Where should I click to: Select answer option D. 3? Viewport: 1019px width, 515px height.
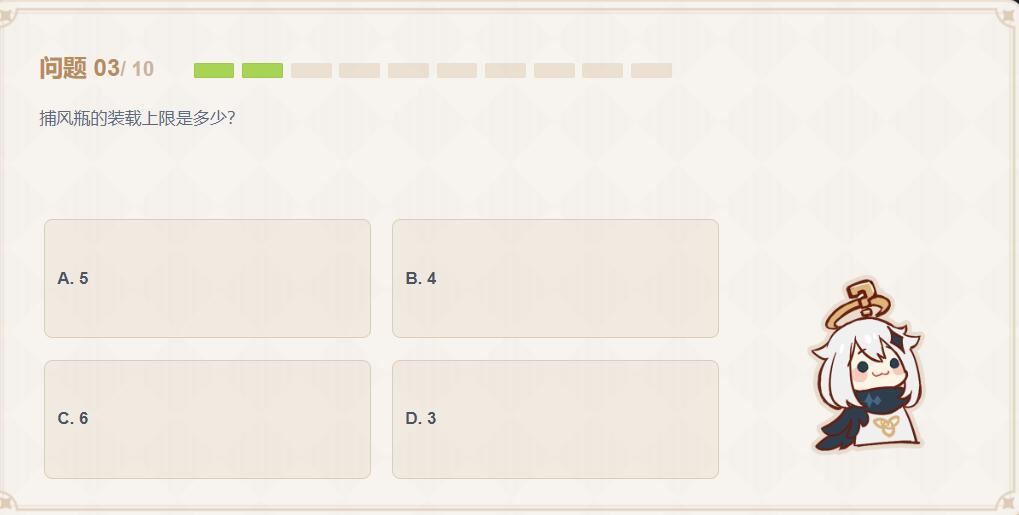tap(555, 419)
